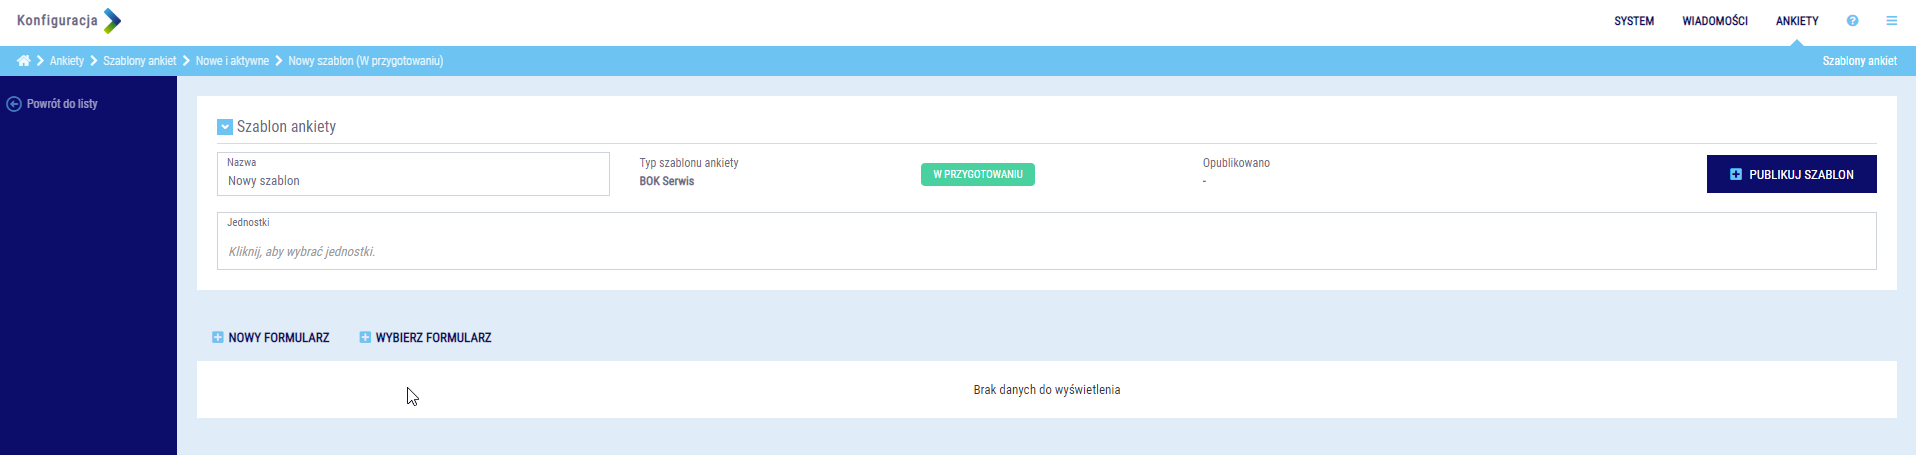
Task: Click the W PRZYGOTOWANIU status badge
Action: (x=977, y=175)
